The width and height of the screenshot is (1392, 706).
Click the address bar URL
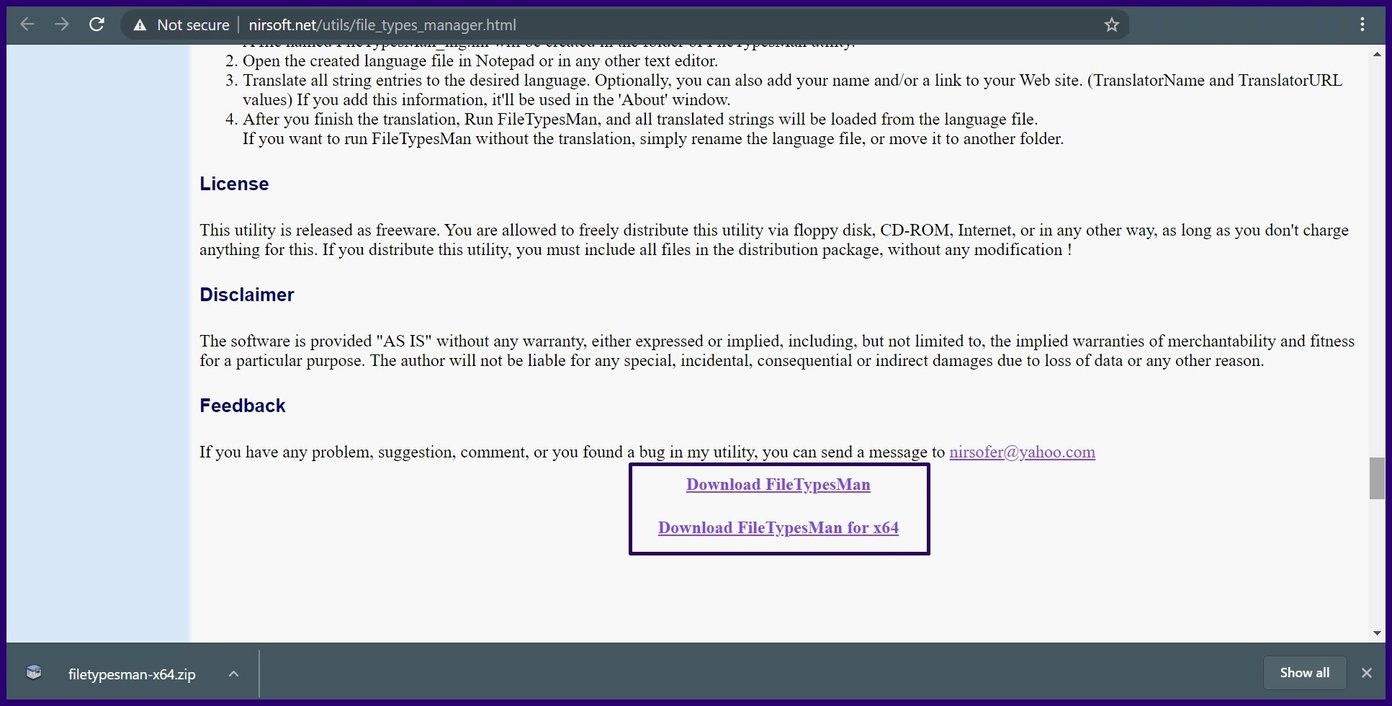click(382, 25)
